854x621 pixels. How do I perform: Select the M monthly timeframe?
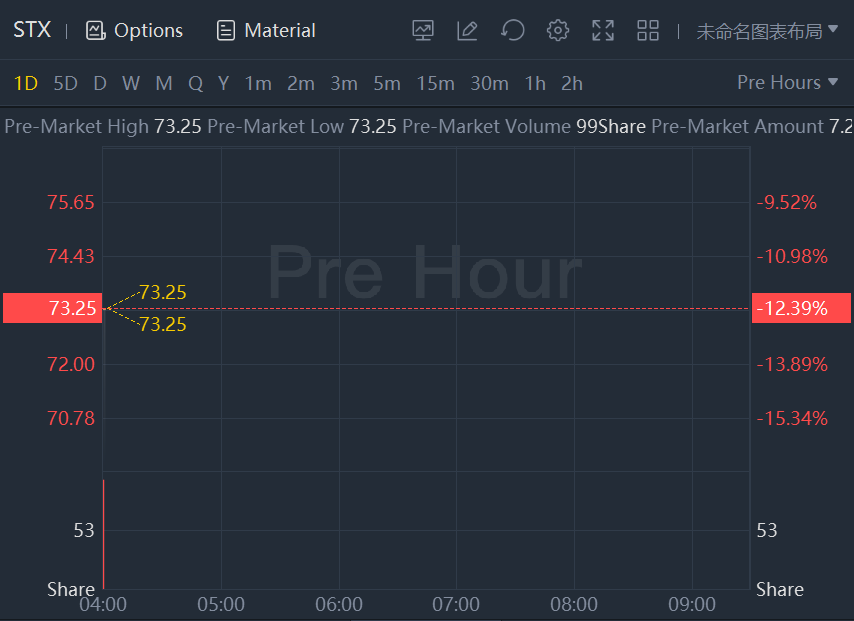tap(164, 83)
